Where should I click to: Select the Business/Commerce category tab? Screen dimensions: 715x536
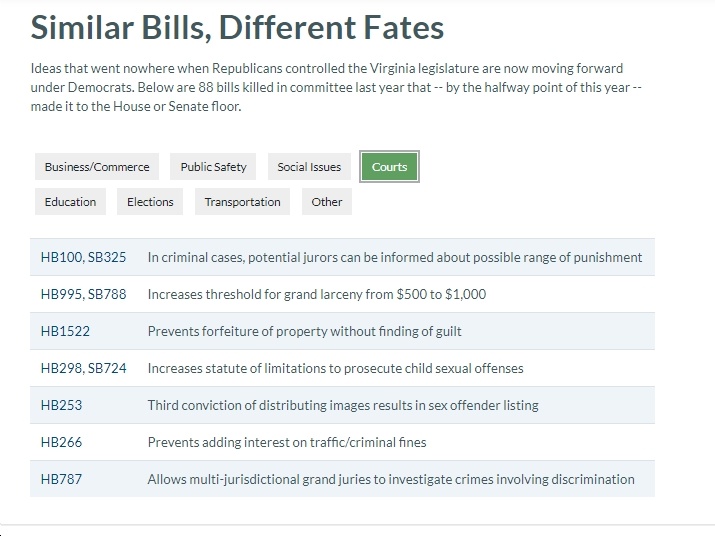point(97,167)
